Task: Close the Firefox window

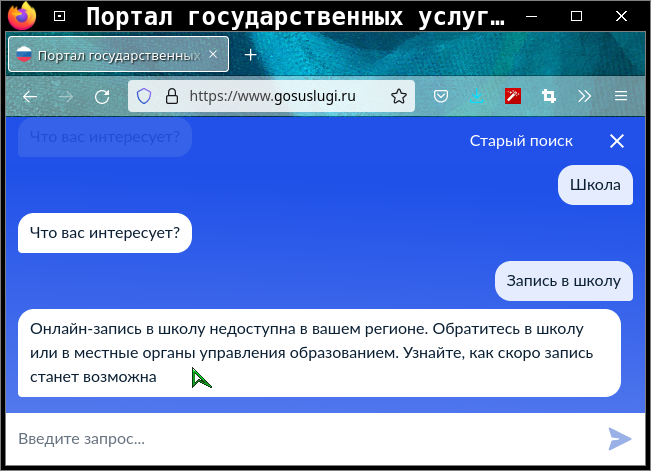Action: [621, 16]
